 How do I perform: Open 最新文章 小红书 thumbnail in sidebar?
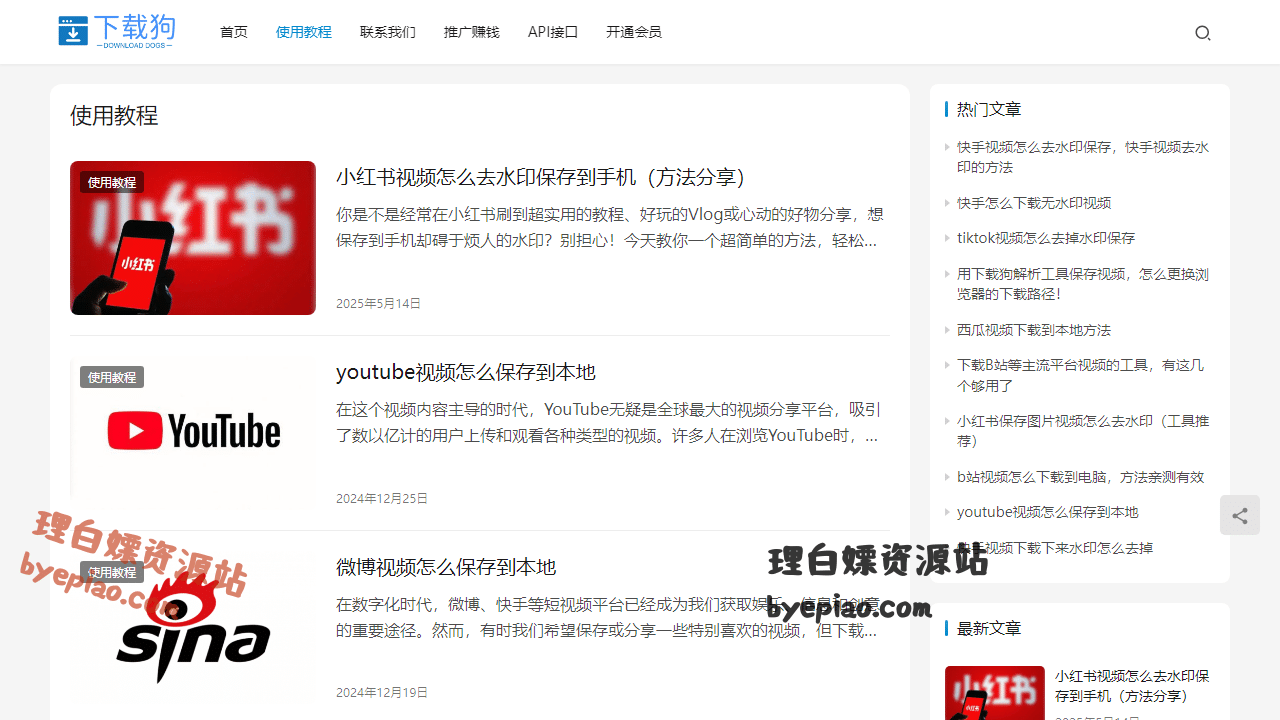(995, 693)
